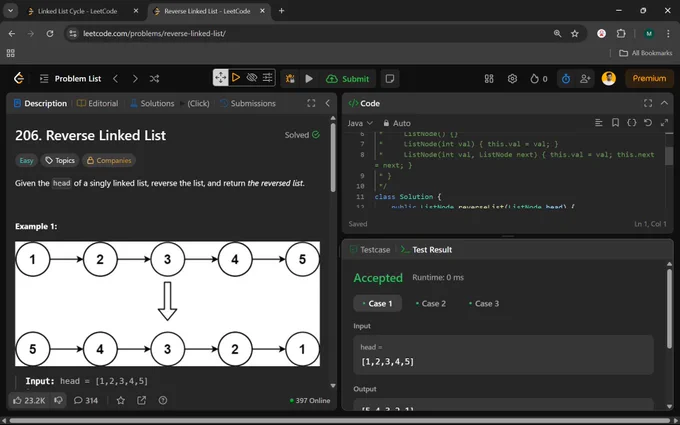Open the help question mark icon
Image resolution: width=680 pixels, height=425 pixels.
pyautogui.click(x=163, y=400)
